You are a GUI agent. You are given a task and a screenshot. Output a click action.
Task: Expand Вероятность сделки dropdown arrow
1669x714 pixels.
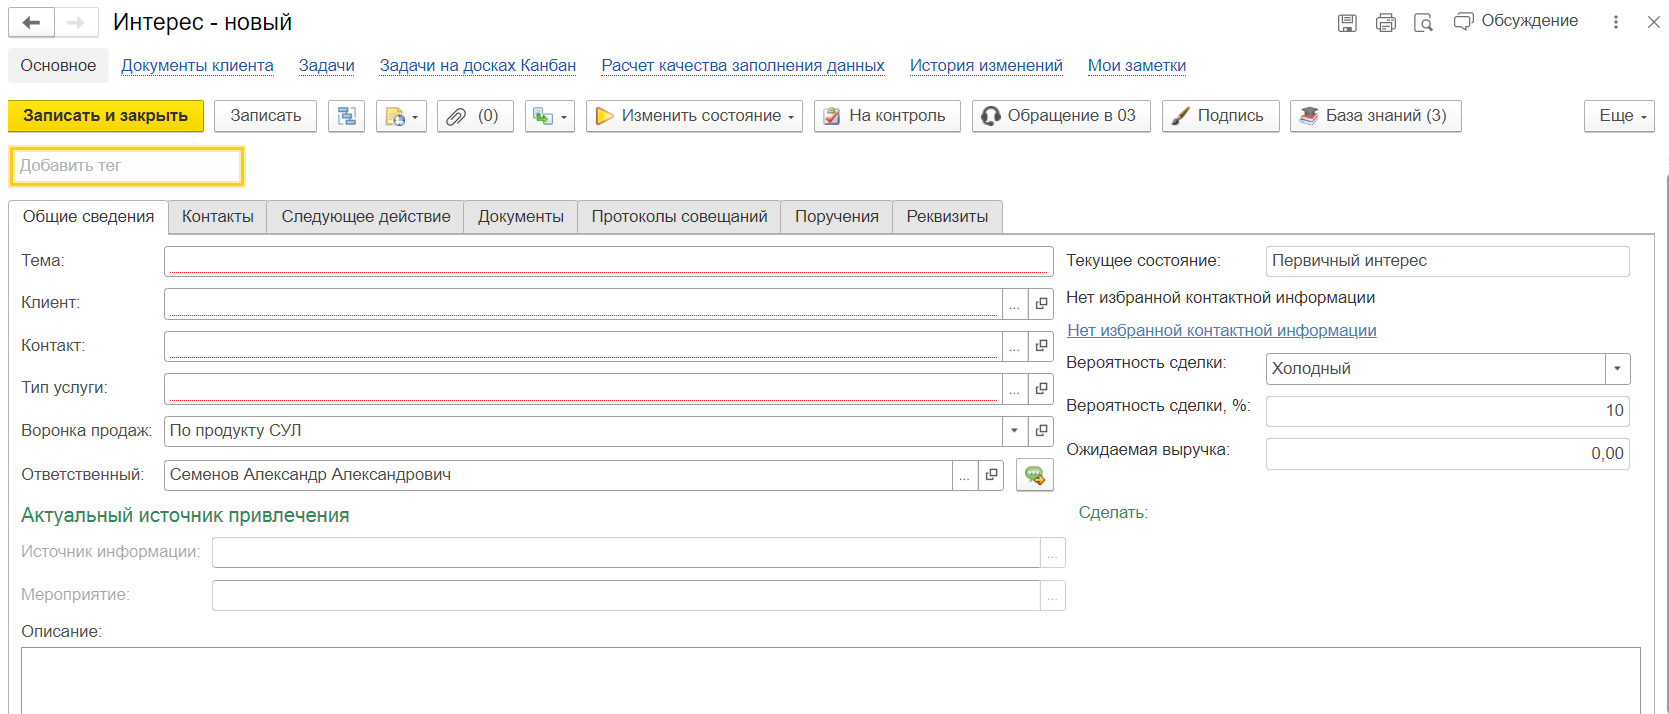(1618, 369)
